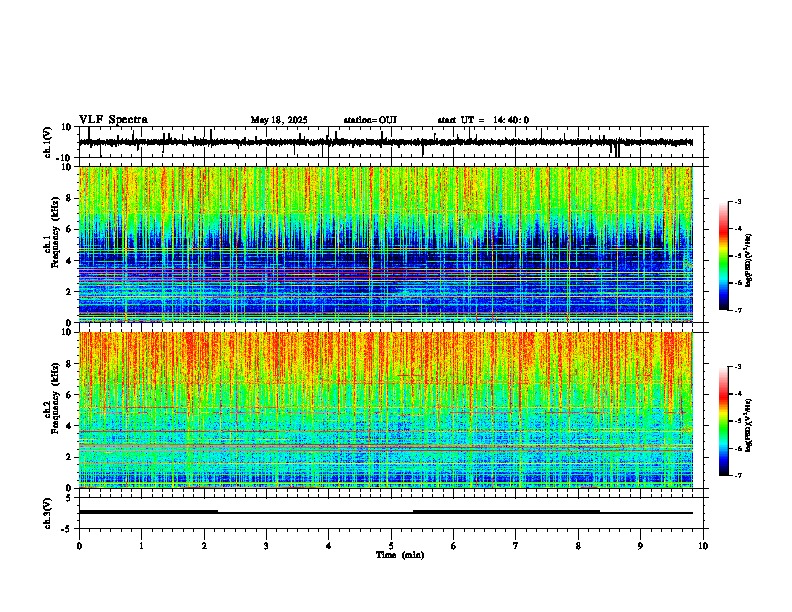Click the "4" kHz tick on ch.2 spectrogram axis
Image resolution: width=792 pixels, height=612 pixels.
(x=69, y=426)
